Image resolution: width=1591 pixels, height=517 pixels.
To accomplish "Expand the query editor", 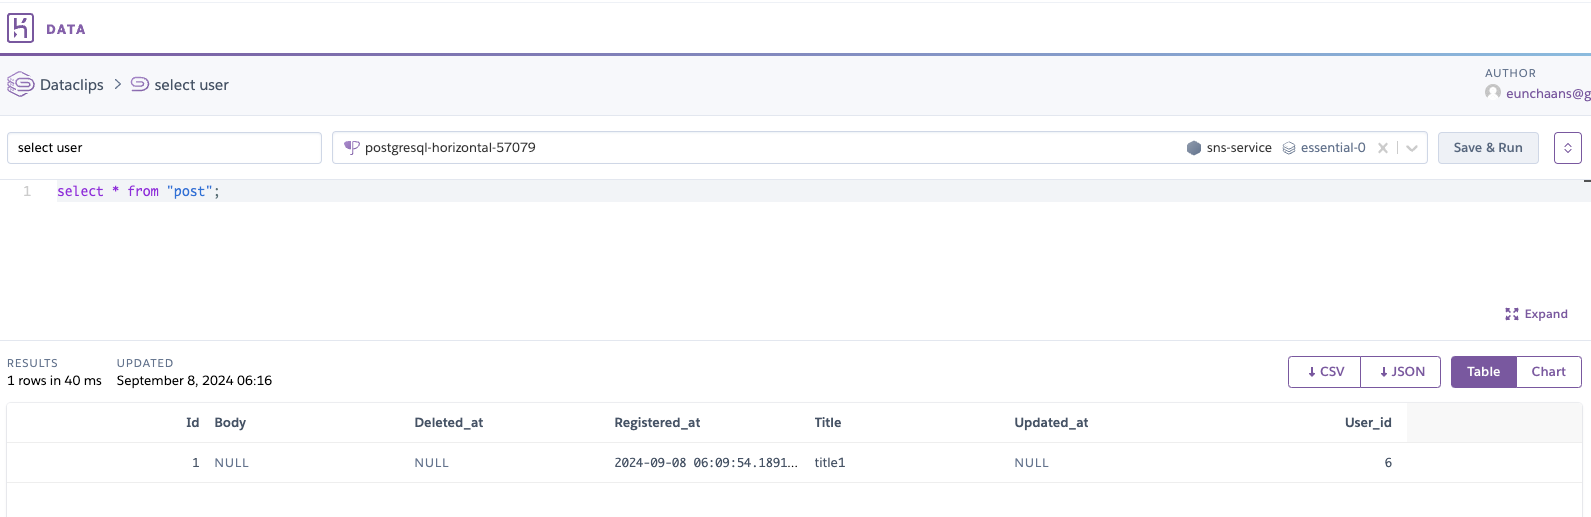I will [x=1536, y=314].
